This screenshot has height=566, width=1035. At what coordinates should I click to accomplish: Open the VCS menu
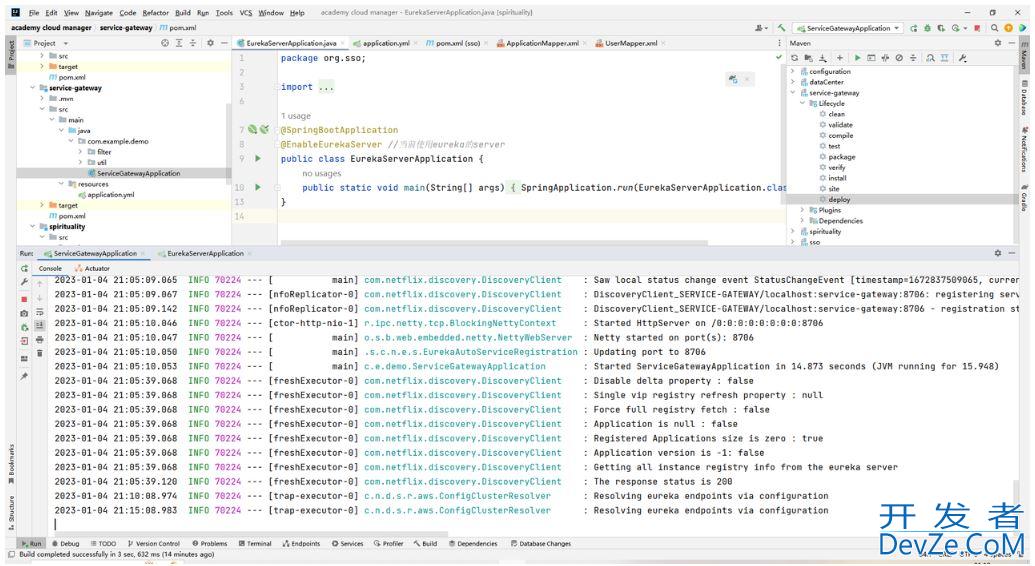(246, 13)
